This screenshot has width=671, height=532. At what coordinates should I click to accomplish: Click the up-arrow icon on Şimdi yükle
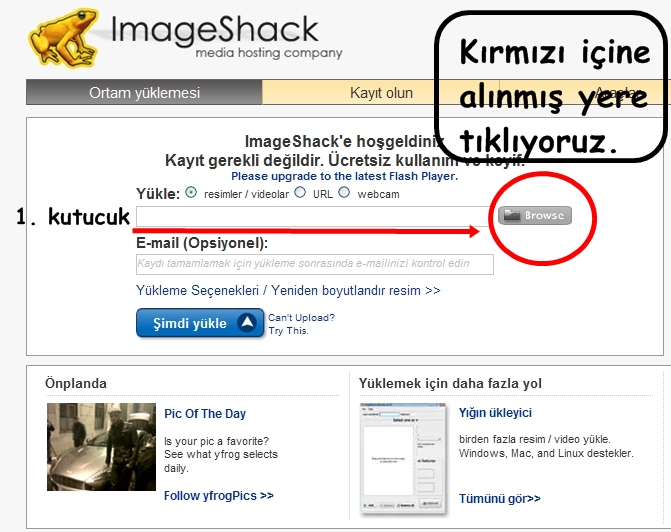(246, 323)
